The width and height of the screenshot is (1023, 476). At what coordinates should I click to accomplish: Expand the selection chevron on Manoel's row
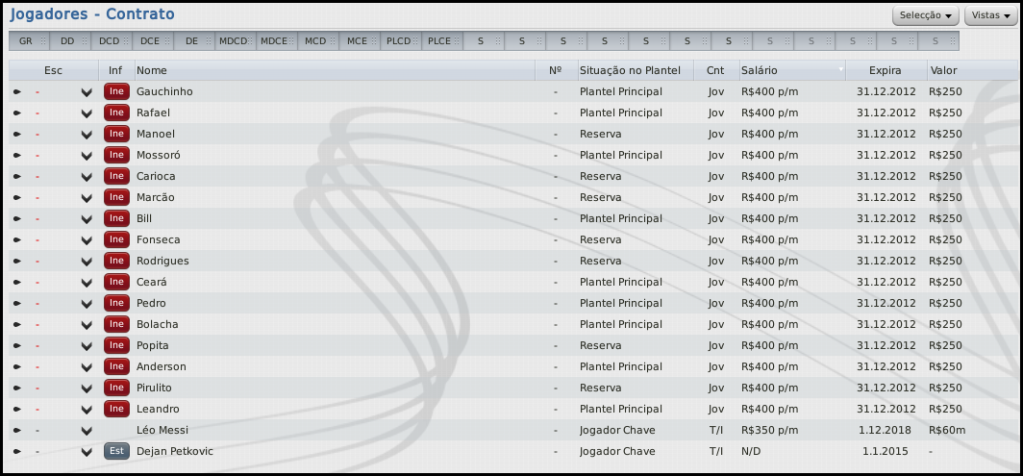click(x=87, y=134)
